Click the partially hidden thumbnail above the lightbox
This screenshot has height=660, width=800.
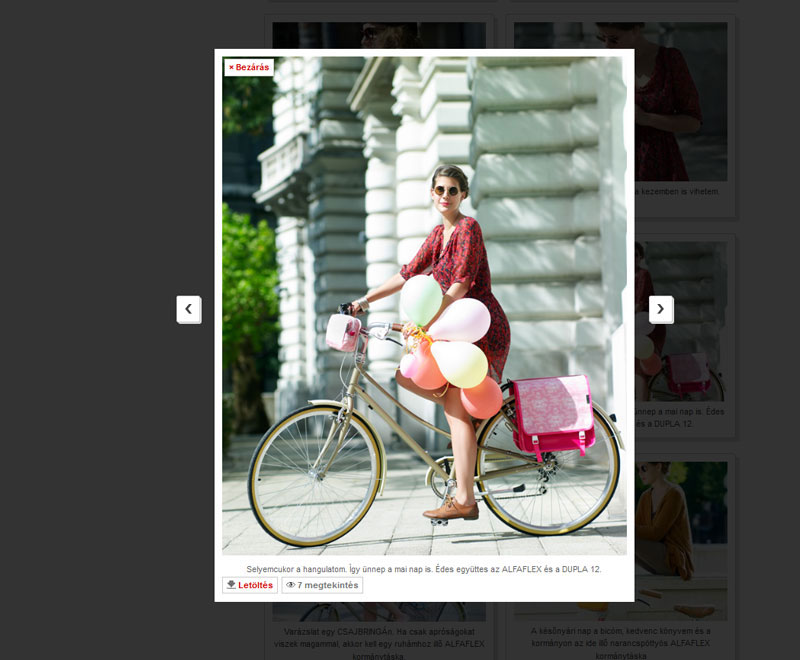378,35
